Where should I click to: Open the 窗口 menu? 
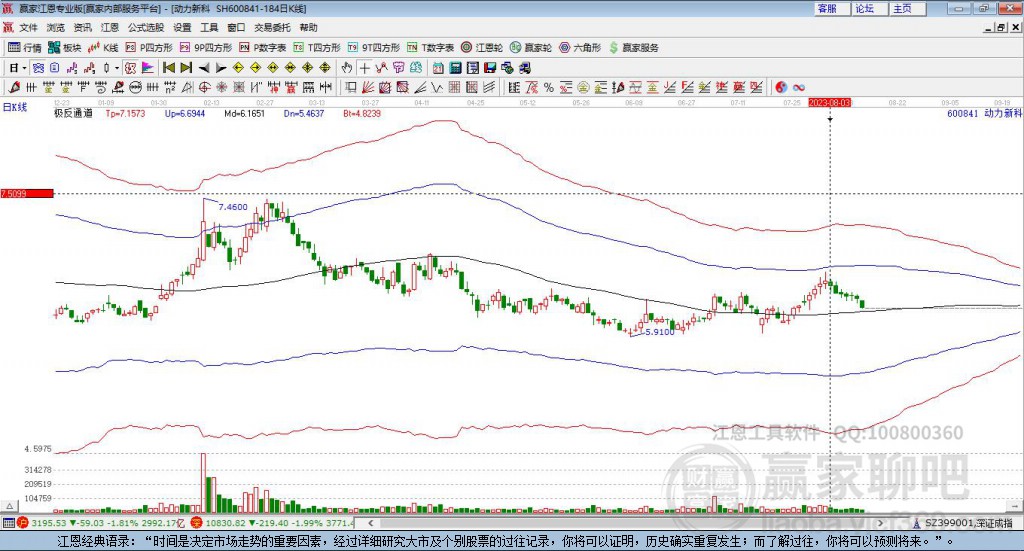236,27
